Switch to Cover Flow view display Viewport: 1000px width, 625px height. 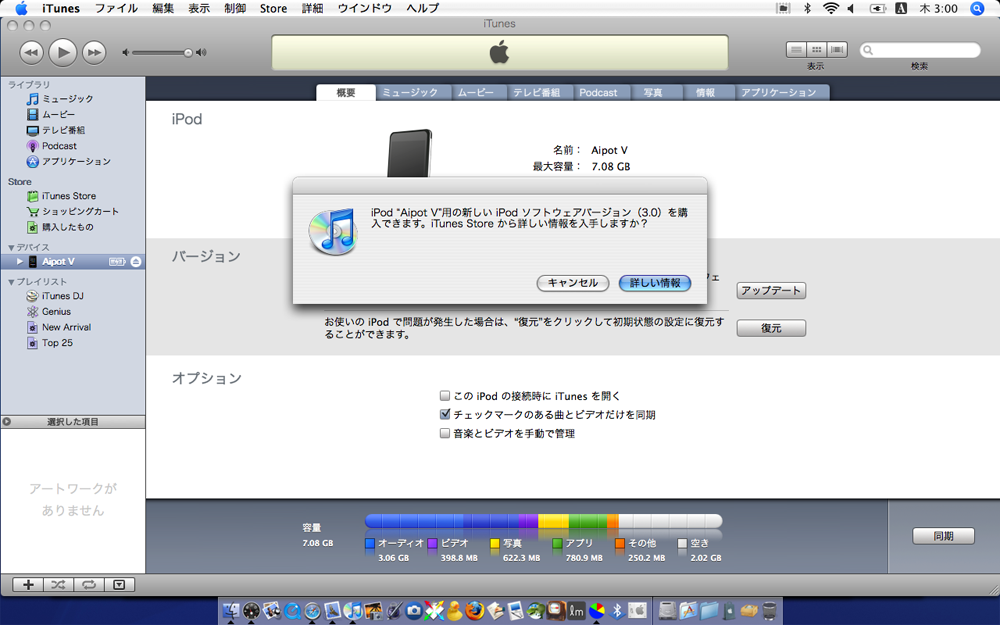click(x=837, y=49)
